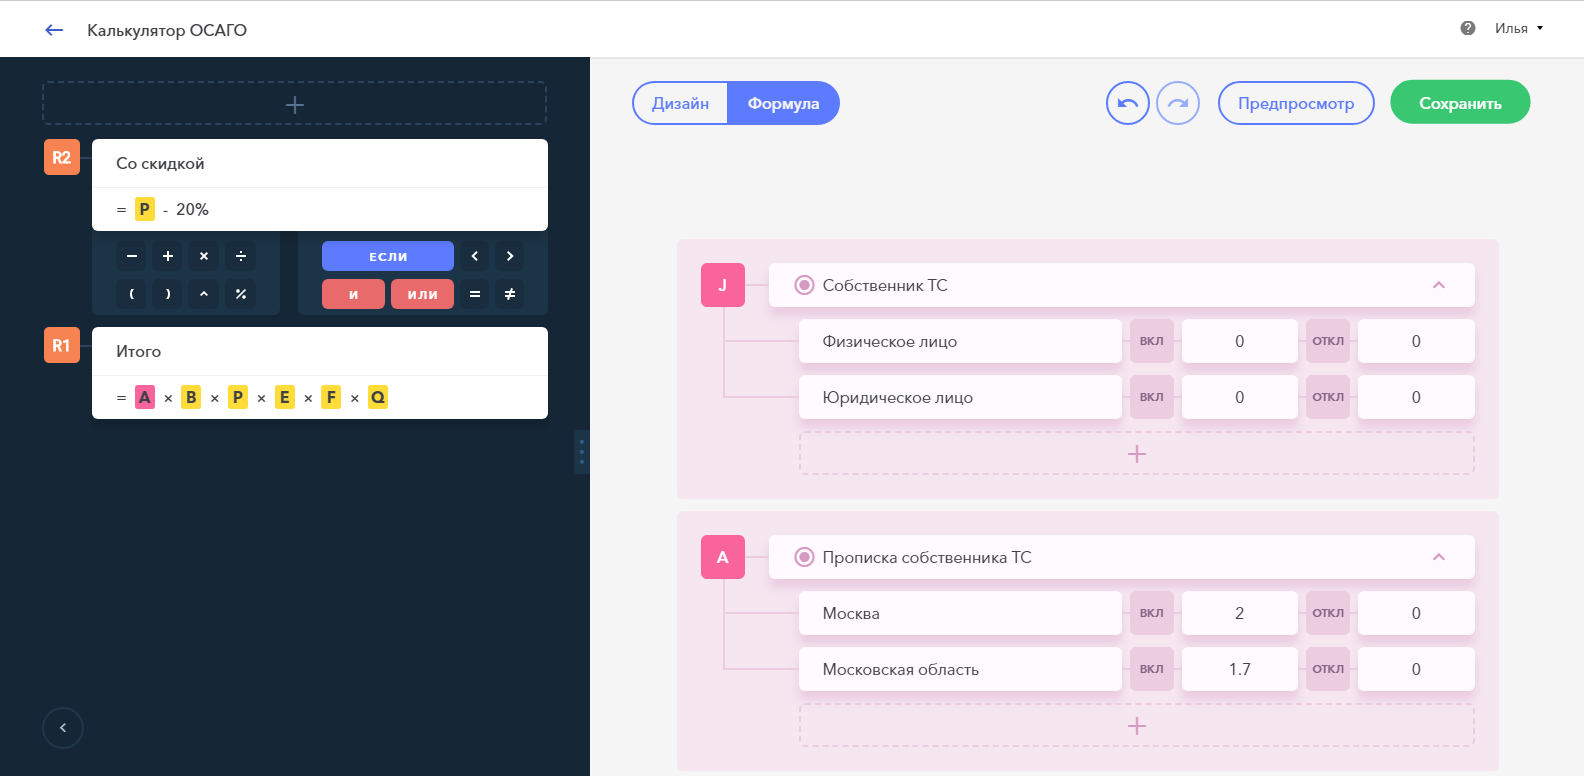Insert the multiply operator from keypad
Screen dimensions: 1584x776
(x=204, y=256)
